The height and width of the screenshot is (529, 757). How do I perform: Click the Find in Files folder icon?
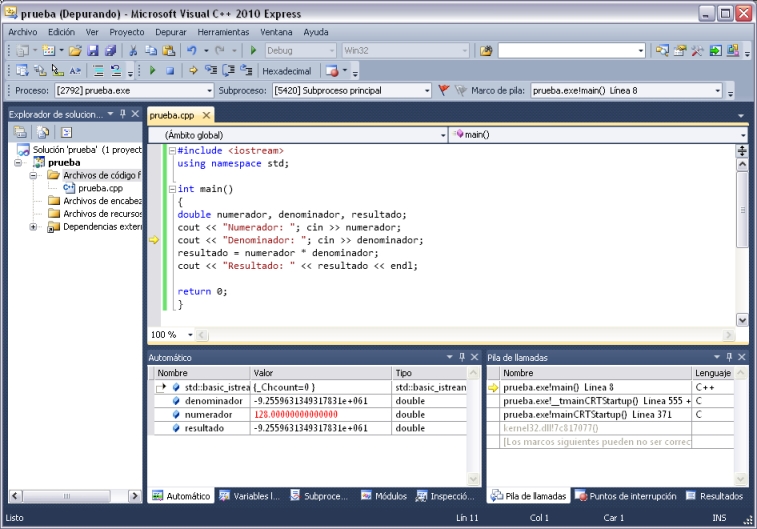point(486,50)
